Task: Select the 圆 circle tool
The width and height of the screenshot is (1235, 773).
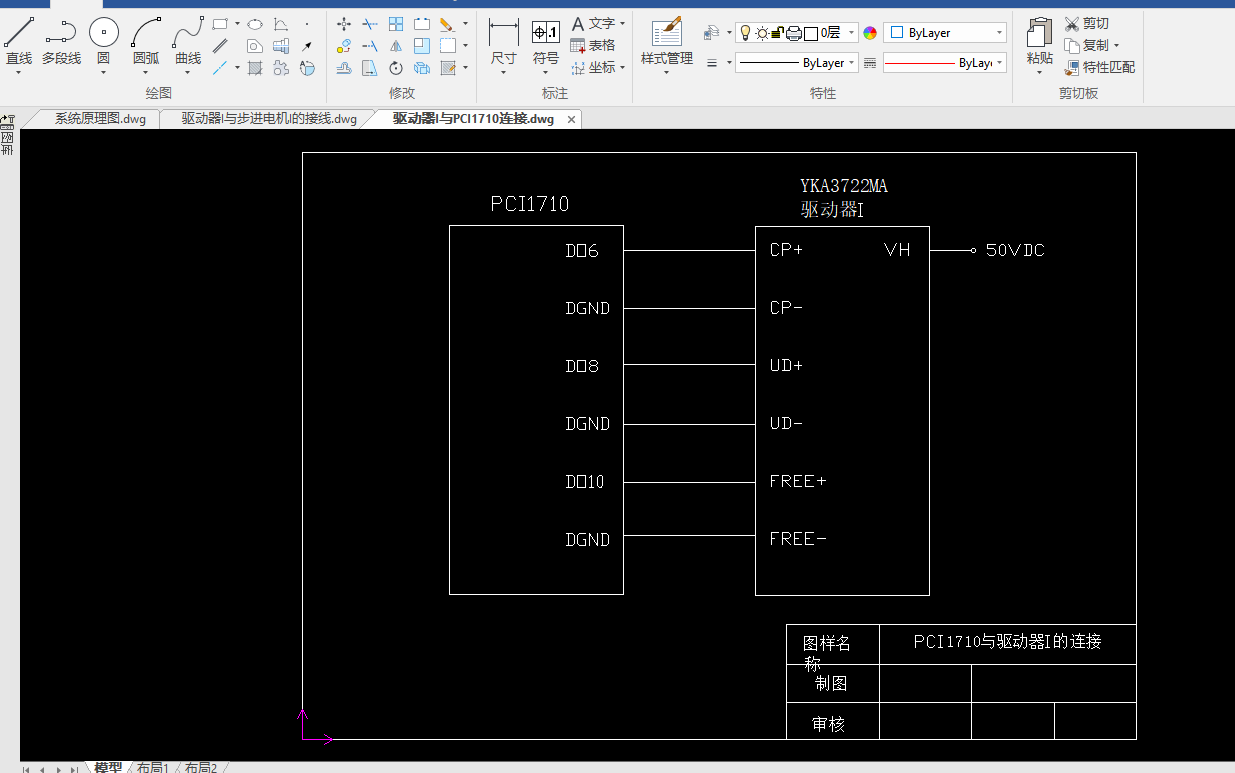Action: tap(103, 41)
